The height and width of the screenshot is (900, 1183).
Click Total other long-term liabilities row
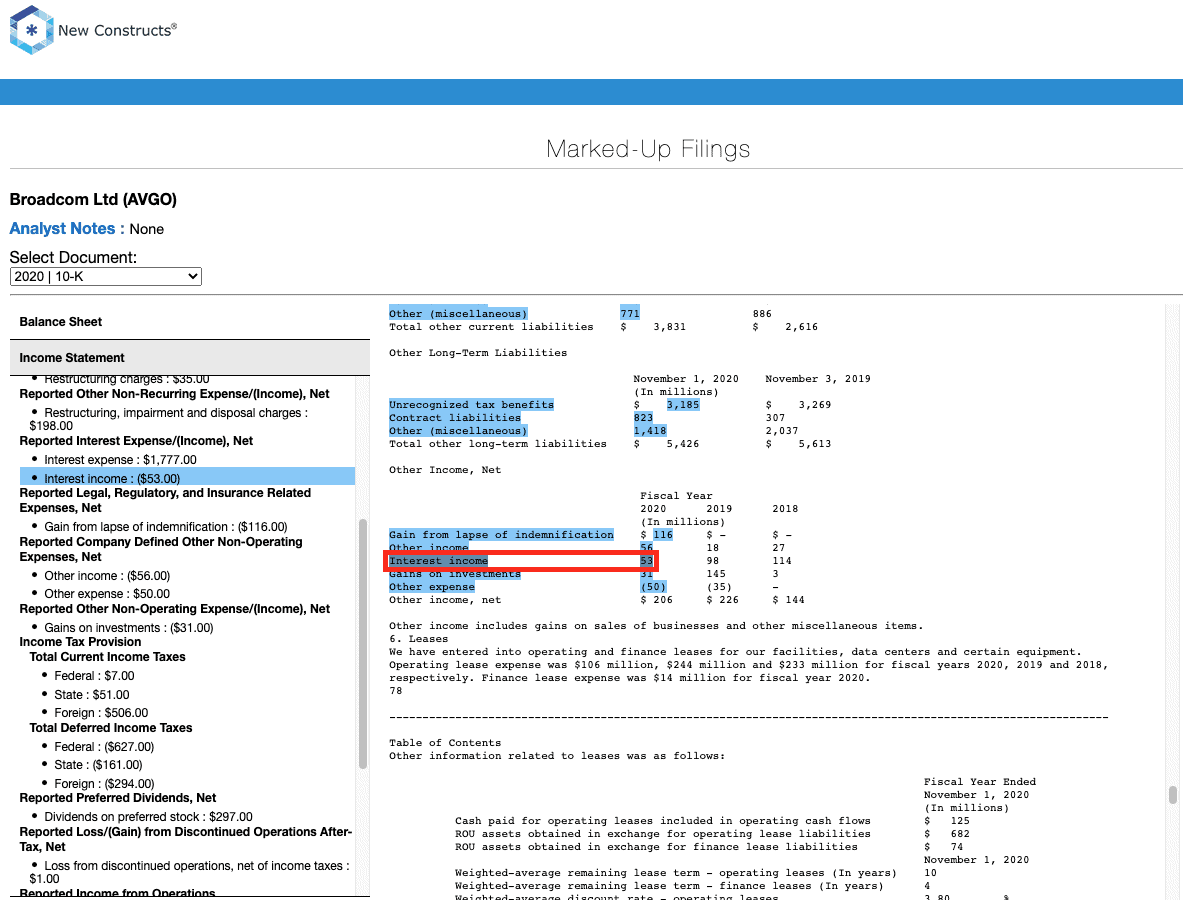[x=610, y=444]
